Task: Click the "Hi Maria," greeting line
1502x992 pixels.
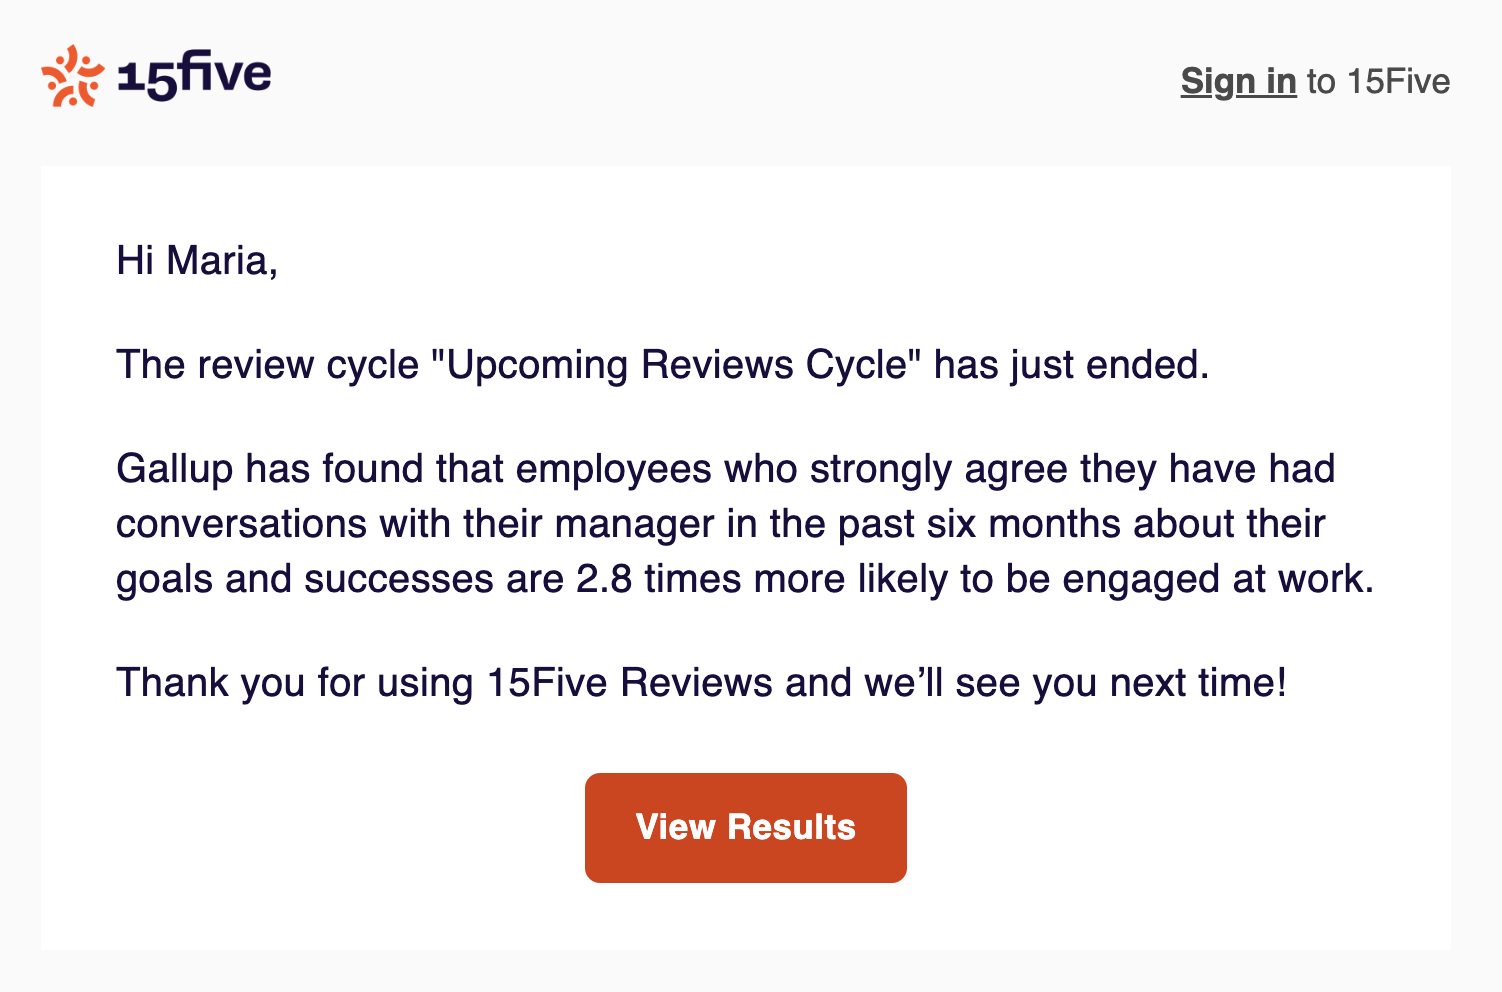Action: (197, 260)
